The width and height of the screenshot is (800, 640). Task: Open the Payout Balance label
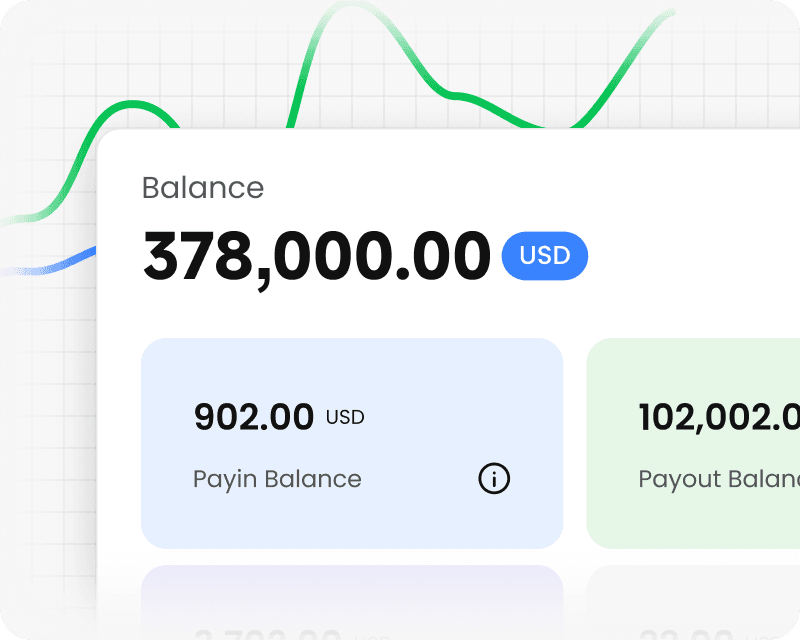[x=718, y=479]
